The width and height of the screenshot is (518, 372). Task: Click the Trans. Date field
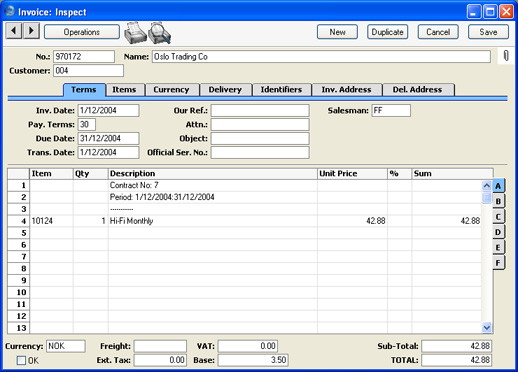[108, 152]
